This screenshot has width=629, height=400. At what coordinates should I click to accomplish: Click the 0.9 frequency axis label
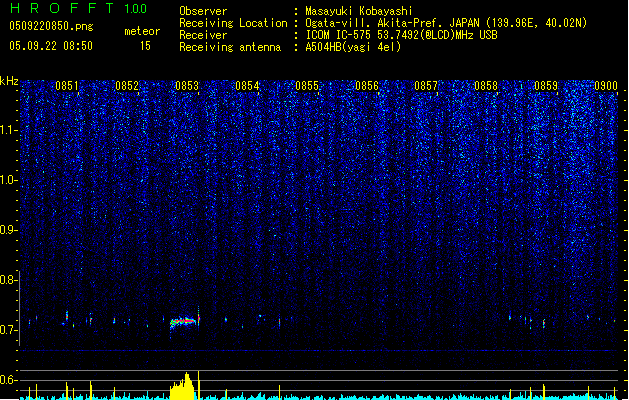[x=8, y=230]
